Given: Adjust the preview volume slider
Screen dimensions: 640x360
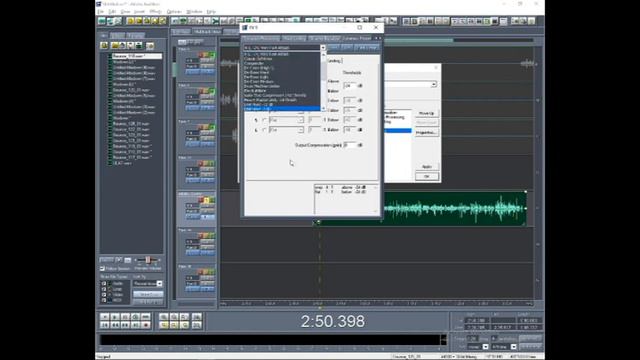Looking at the screenshot, I should pyautogui.click(x=148, y=260).
